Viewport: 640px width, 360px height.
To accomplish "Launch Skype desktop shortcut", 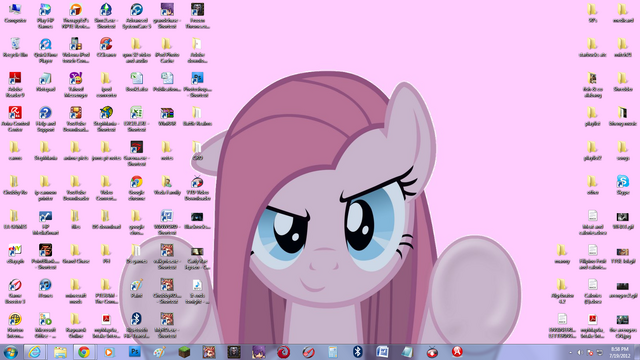I will point(623,185).
